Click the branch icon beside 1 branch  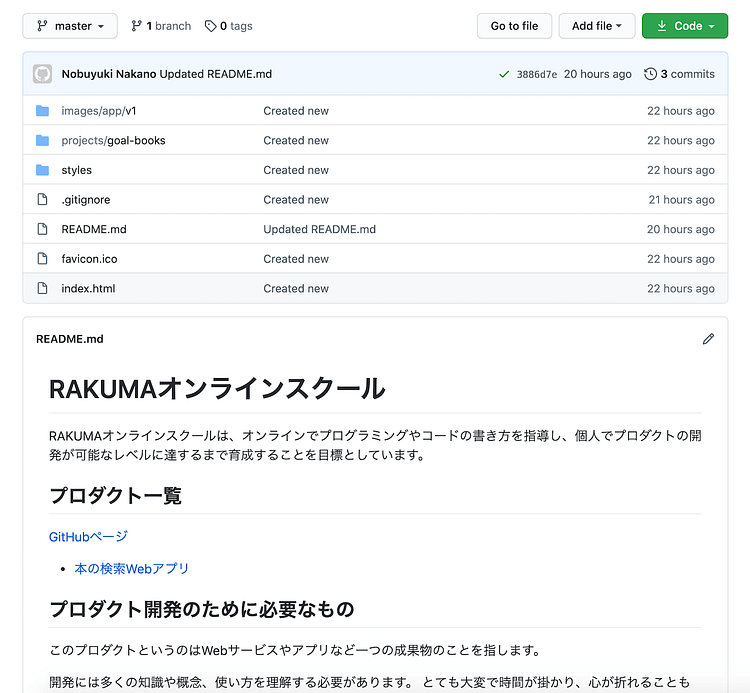(x=137, y=26)
